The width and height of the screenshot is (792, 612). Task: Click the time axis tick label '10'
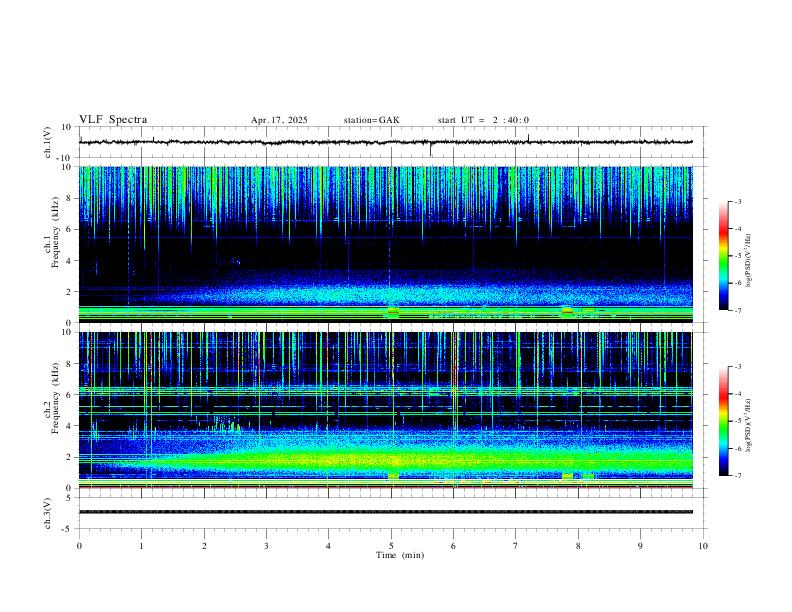pos(703,546)
